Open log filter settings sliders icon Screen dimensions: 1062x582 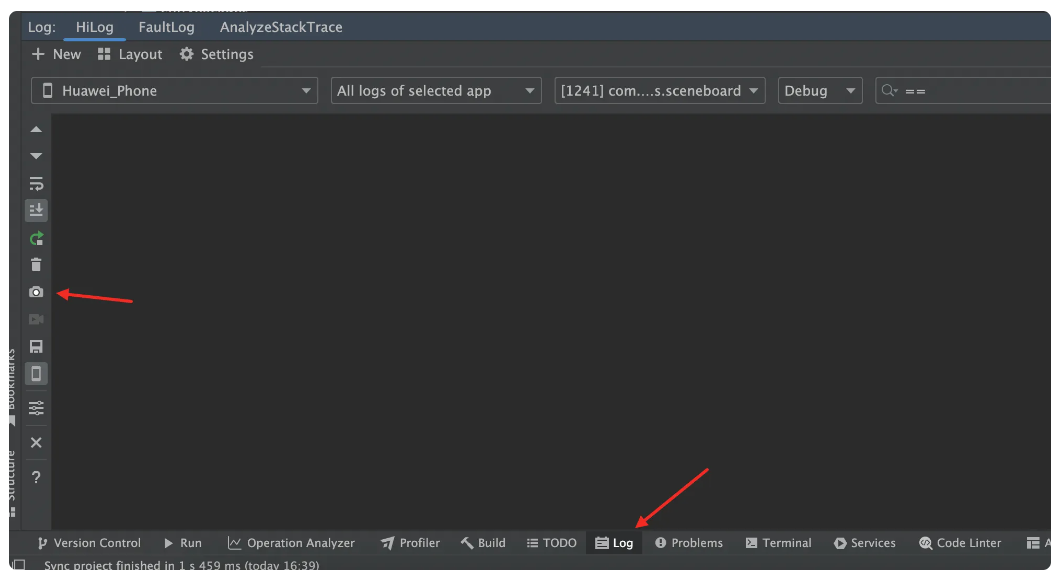coord(36,408)
